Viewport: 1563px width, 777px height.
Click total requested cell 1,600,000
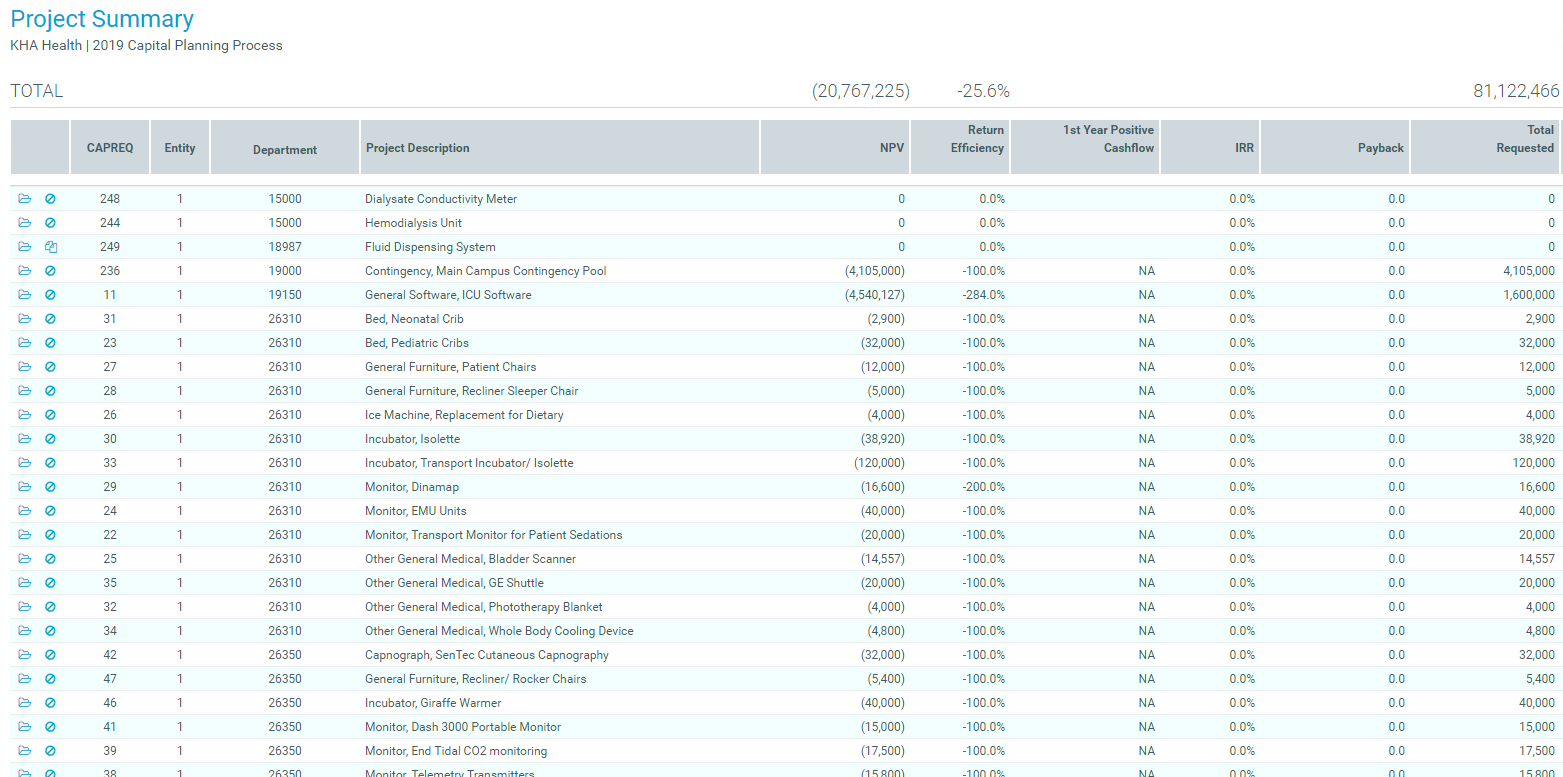coord(1529,295)
